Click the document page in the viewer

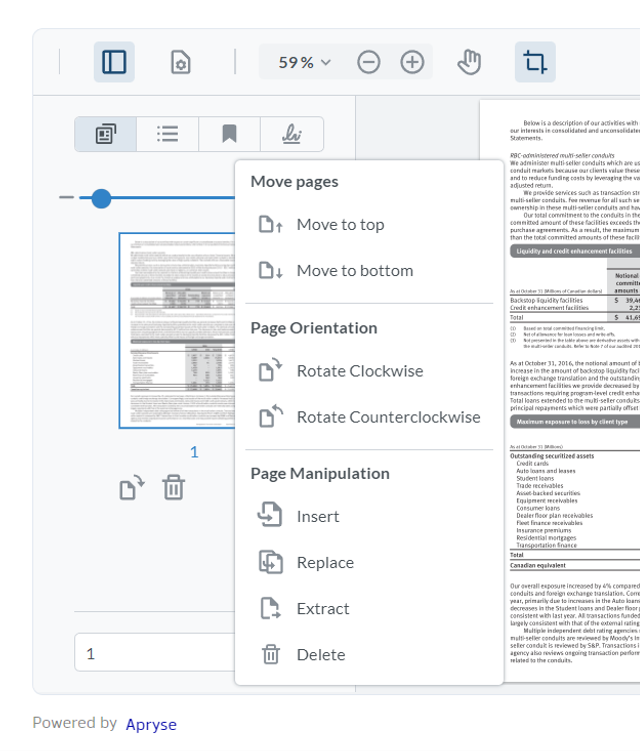[x=571, y=390]
